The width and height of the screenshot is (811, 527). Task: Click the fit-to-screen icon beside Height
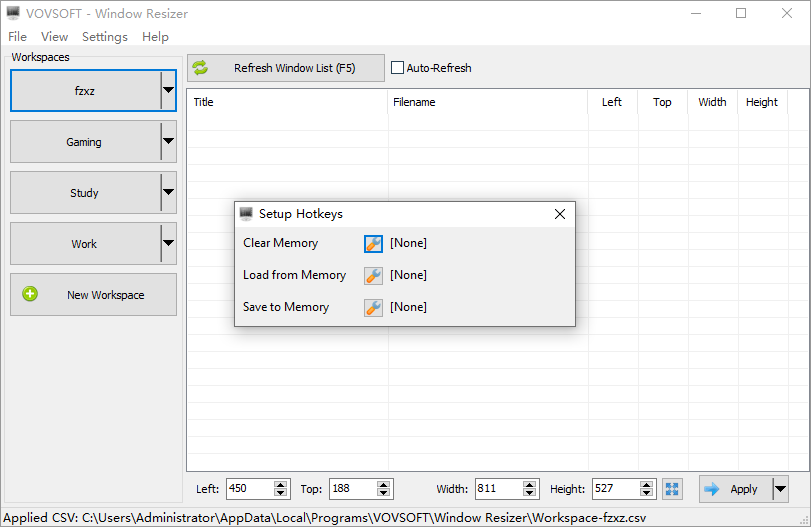point(672,489)
